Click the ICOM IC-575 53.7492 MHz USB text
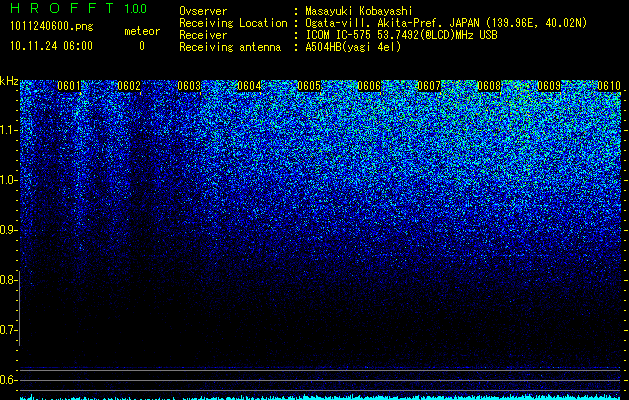 [401, 35]
